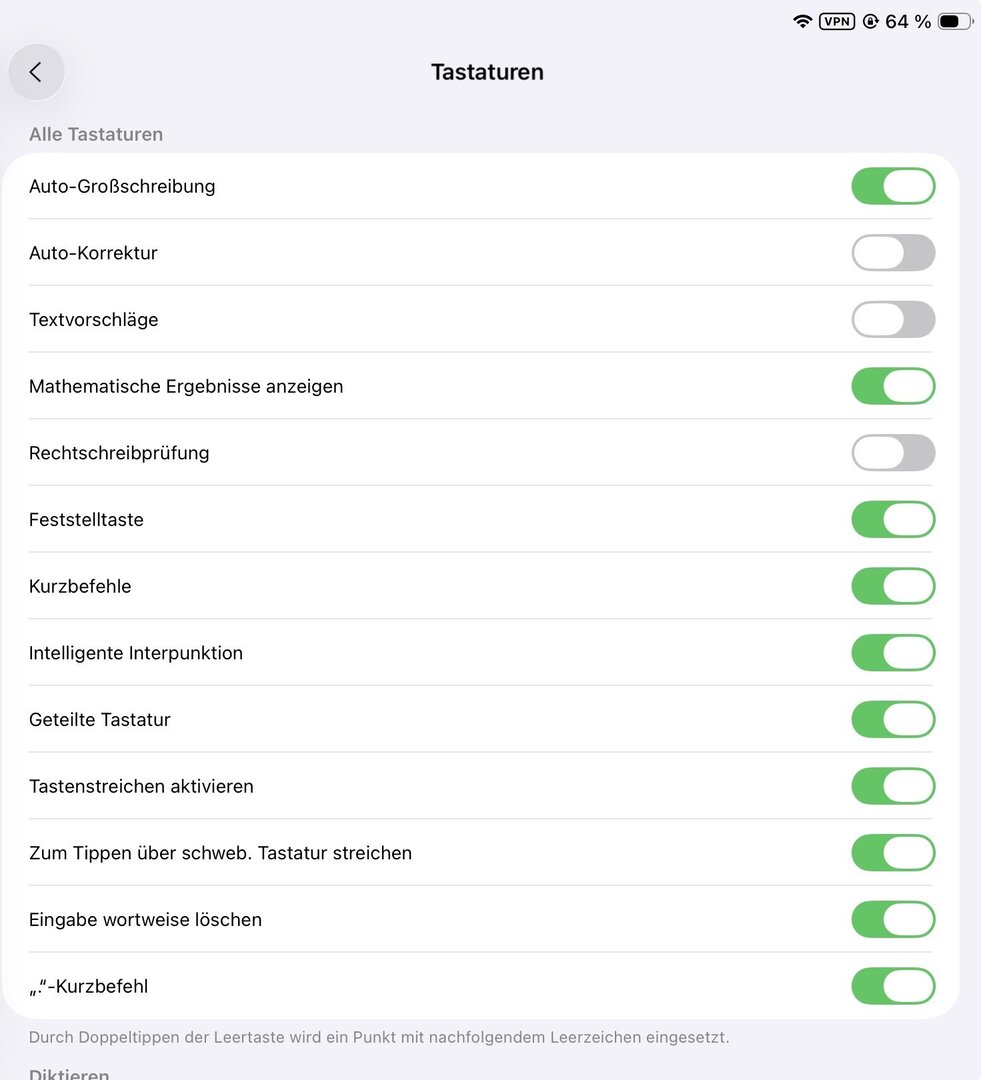Disable Auto-Großschreibung switch
Image resolution: width=981 pixels, height=1080 pixels.
(x=893, y=186)
